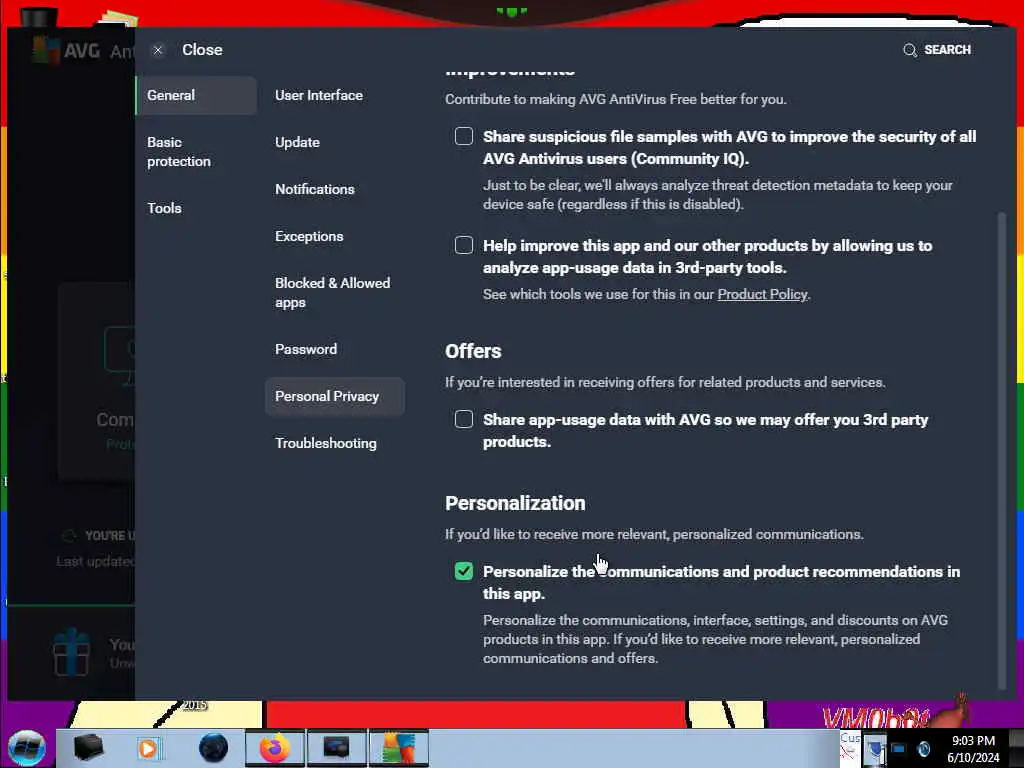
Task: Click the action center flag tray icon
Action: tap(874, 750)
